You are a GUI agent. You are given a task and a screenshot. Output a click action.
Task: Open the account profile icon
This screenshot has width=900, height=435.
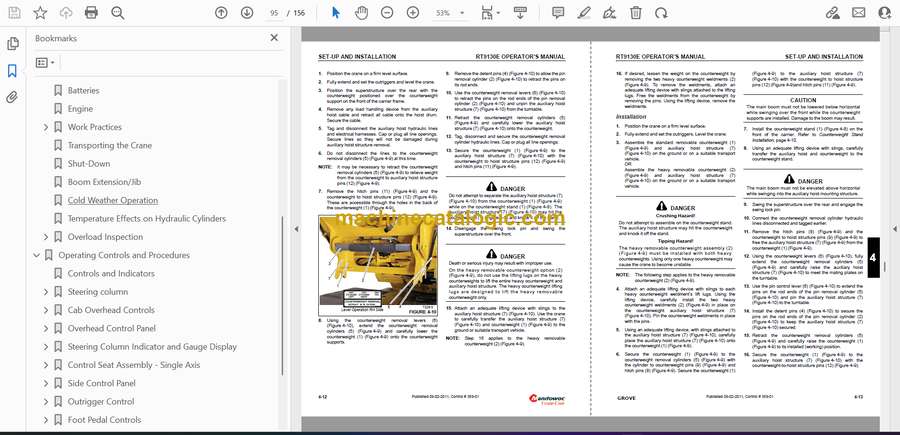(885, 13)
